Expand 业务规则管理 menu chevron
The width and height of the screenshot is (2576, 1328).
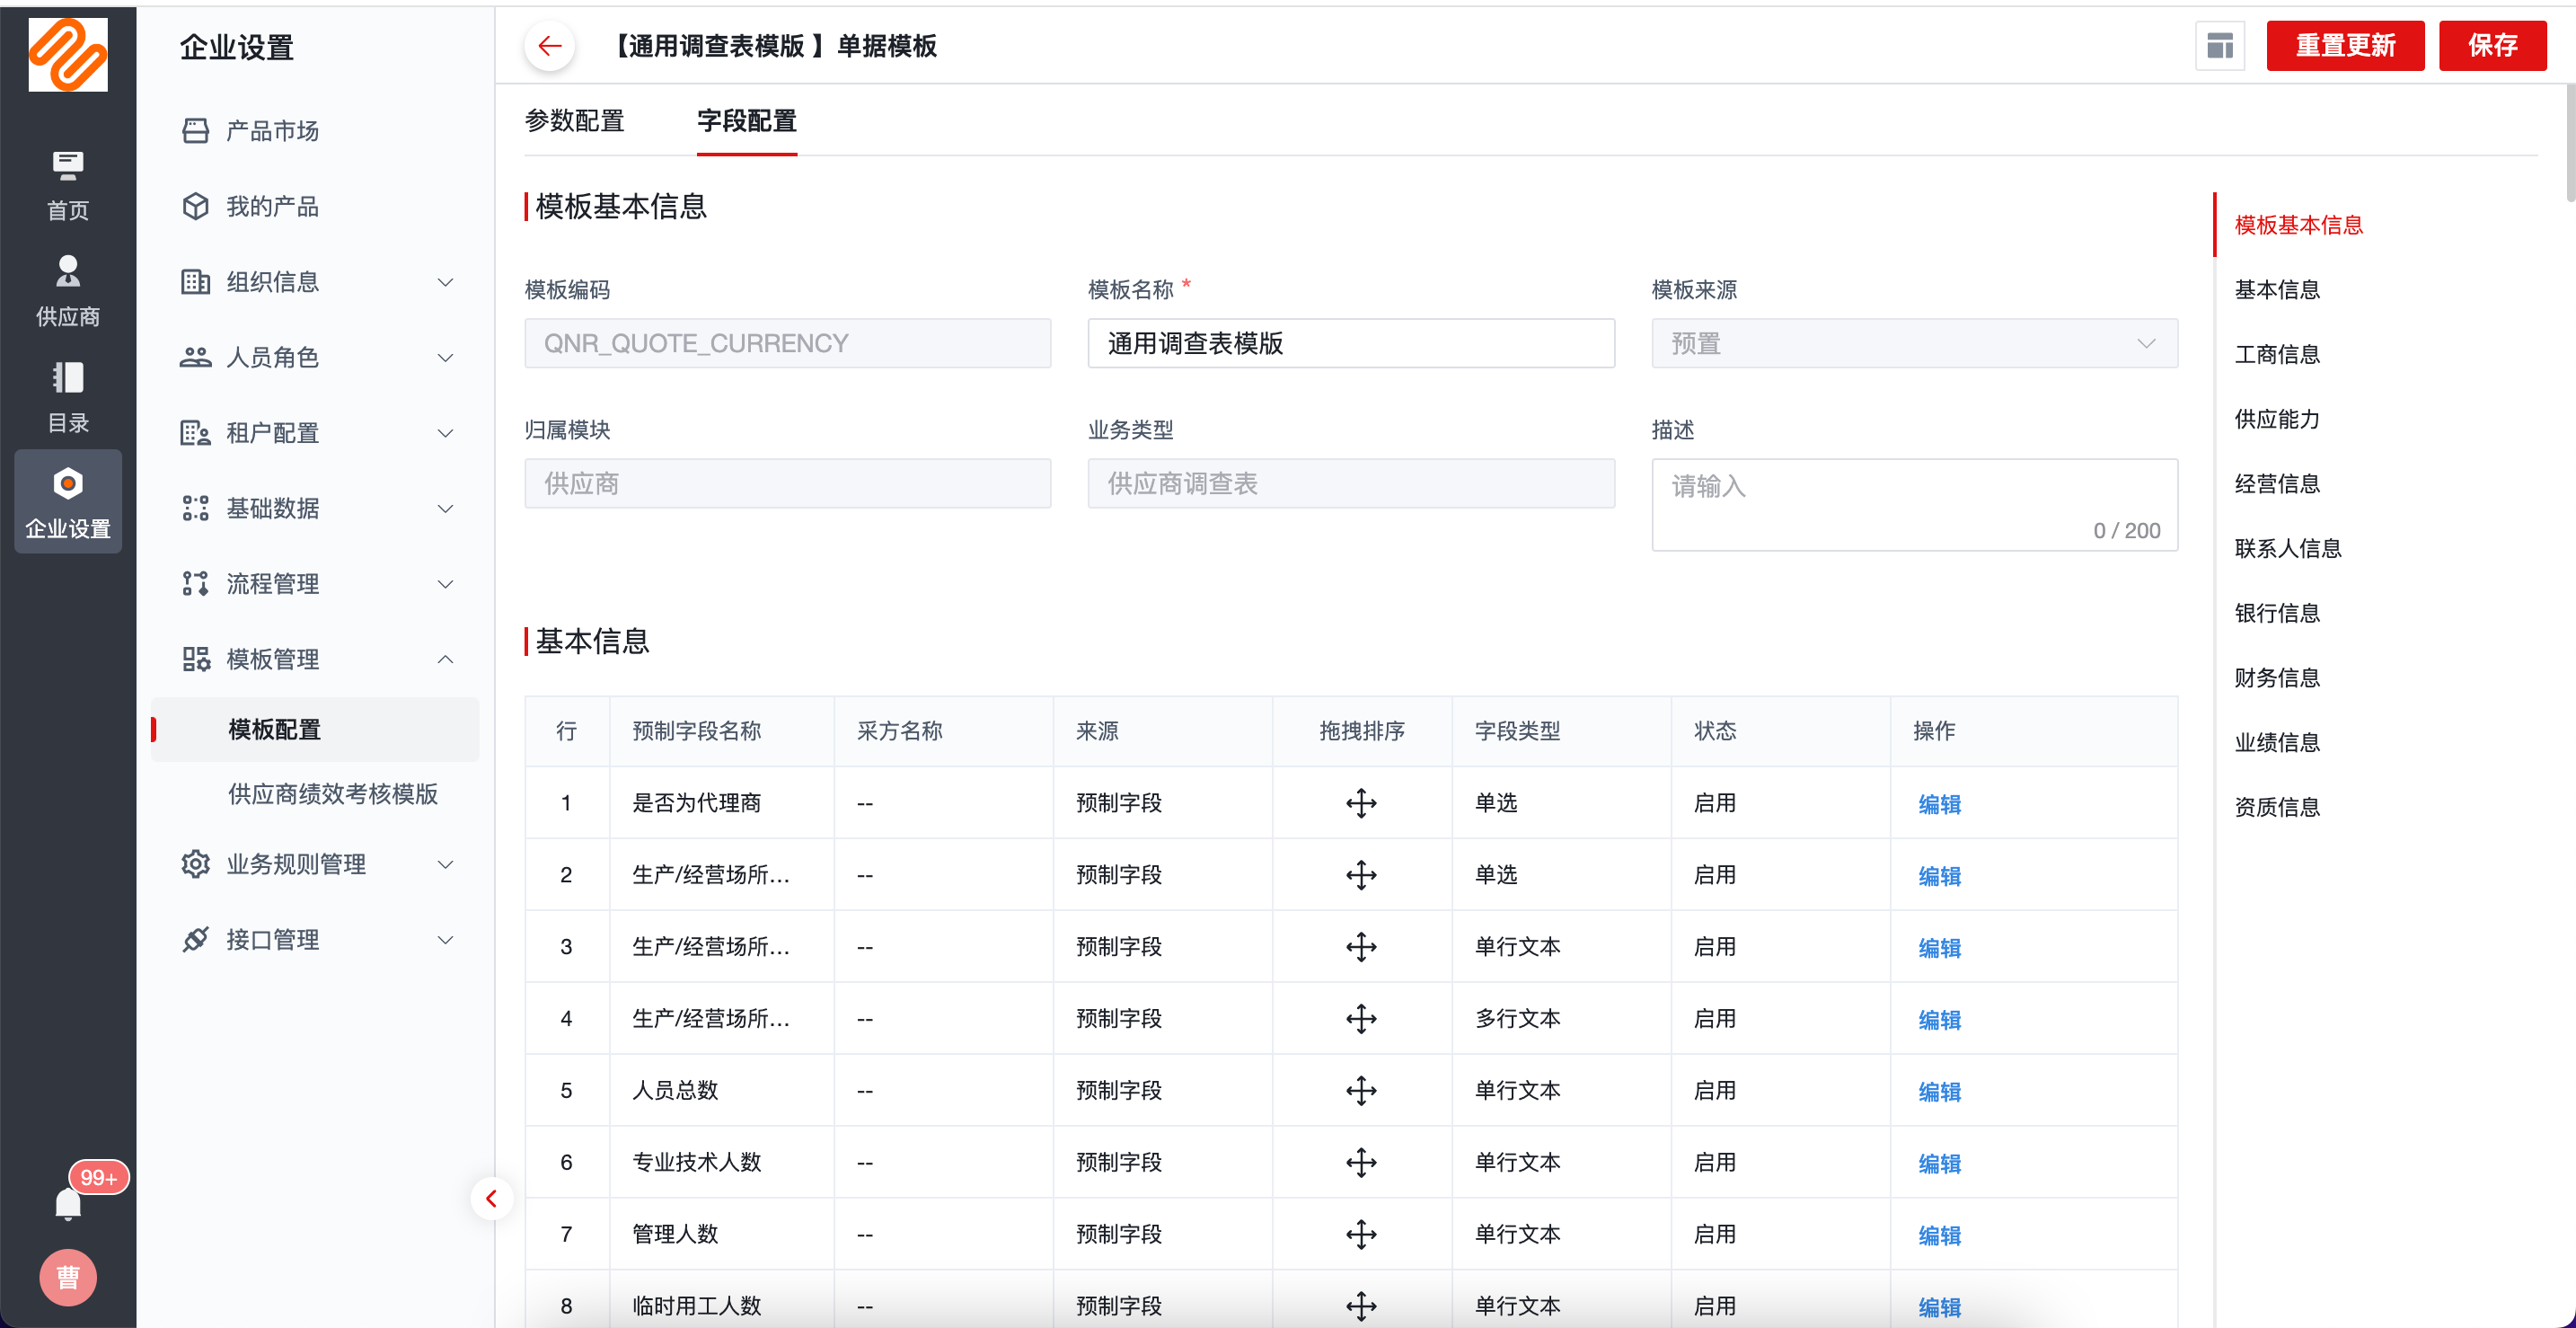(x=446, y=864)
